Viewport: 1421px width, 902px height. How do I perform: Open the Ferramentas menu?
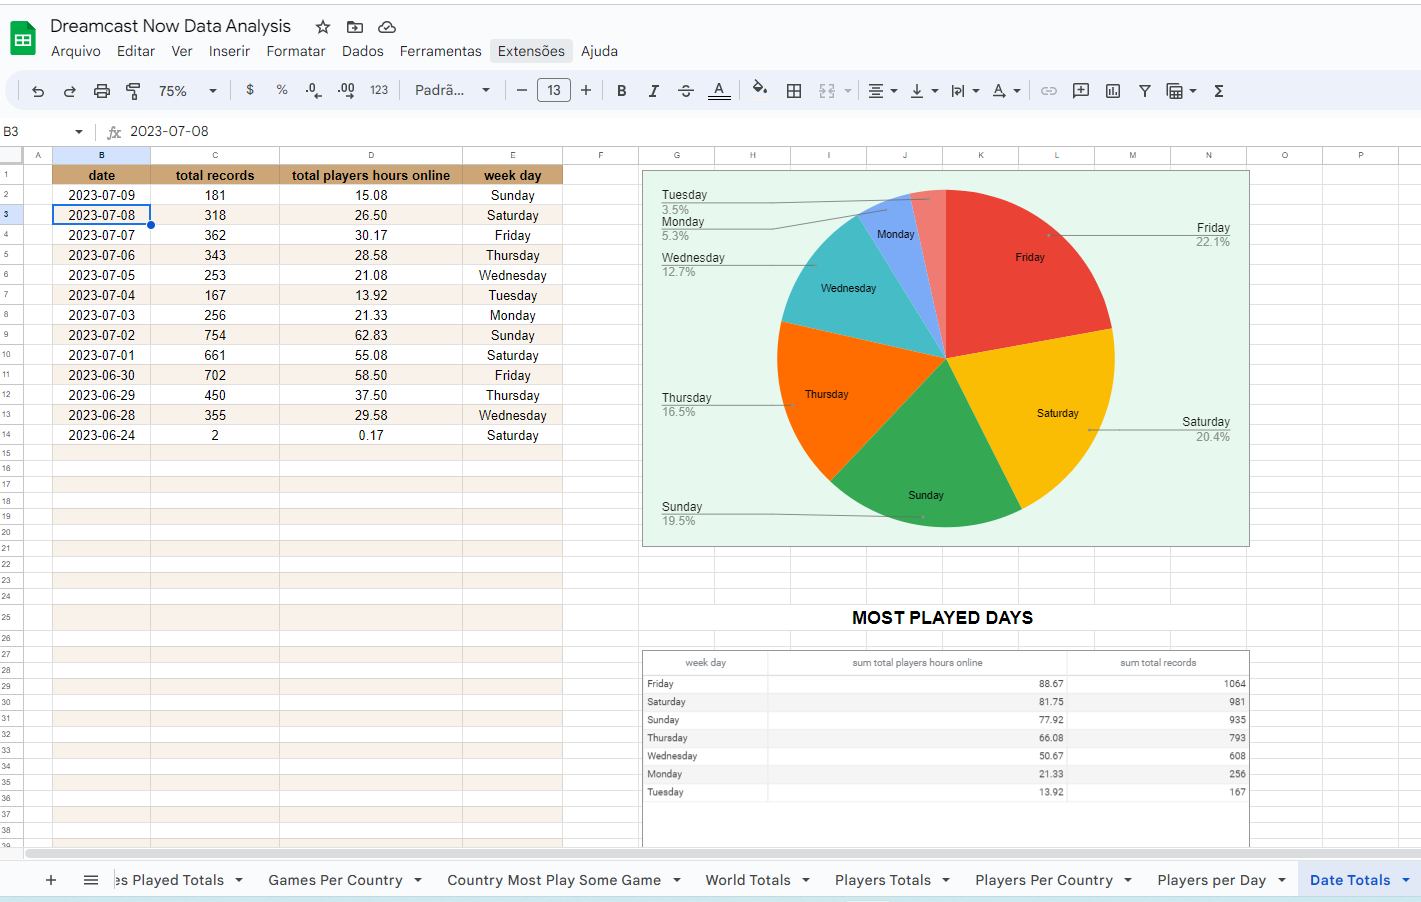tap(441, 51)
